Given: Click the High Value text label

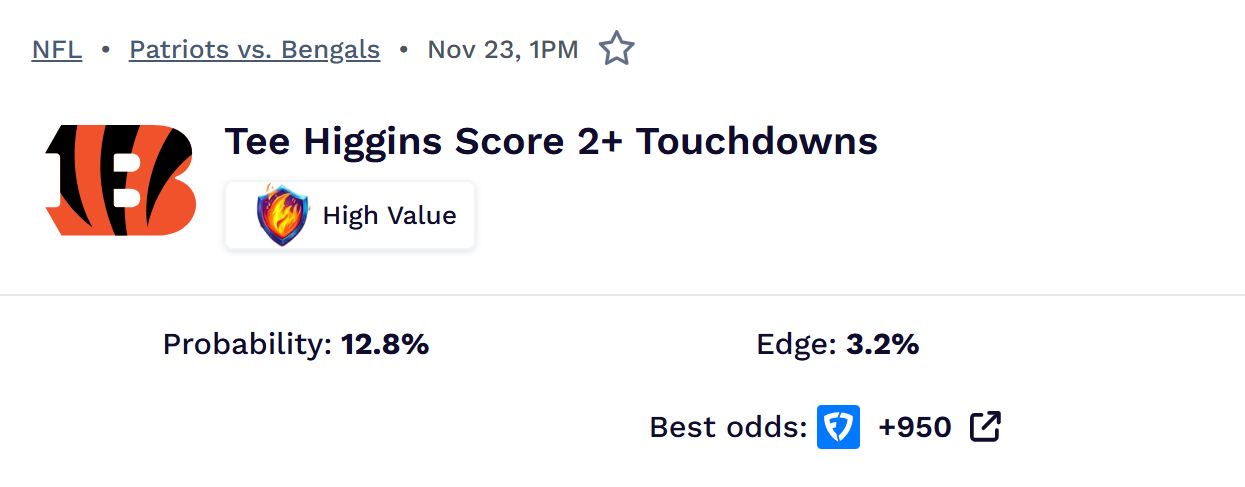Looking at the screenshot, I should 389,215.
